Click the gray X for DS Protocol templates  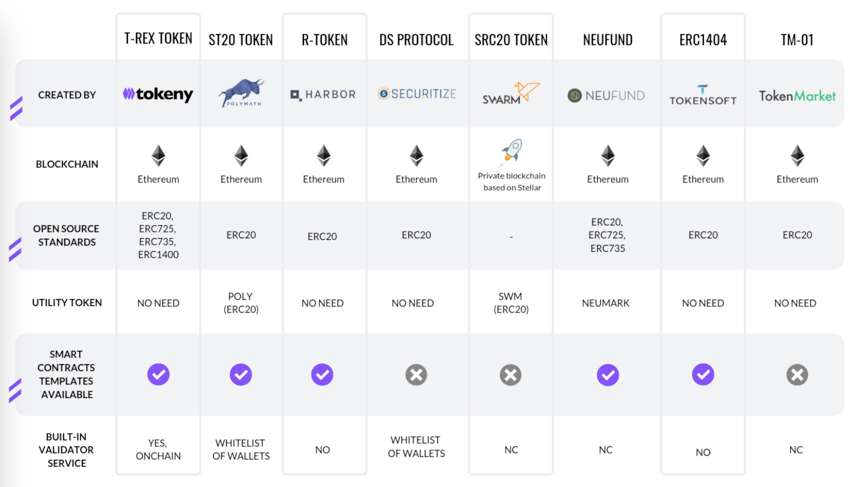pos(416,375)
